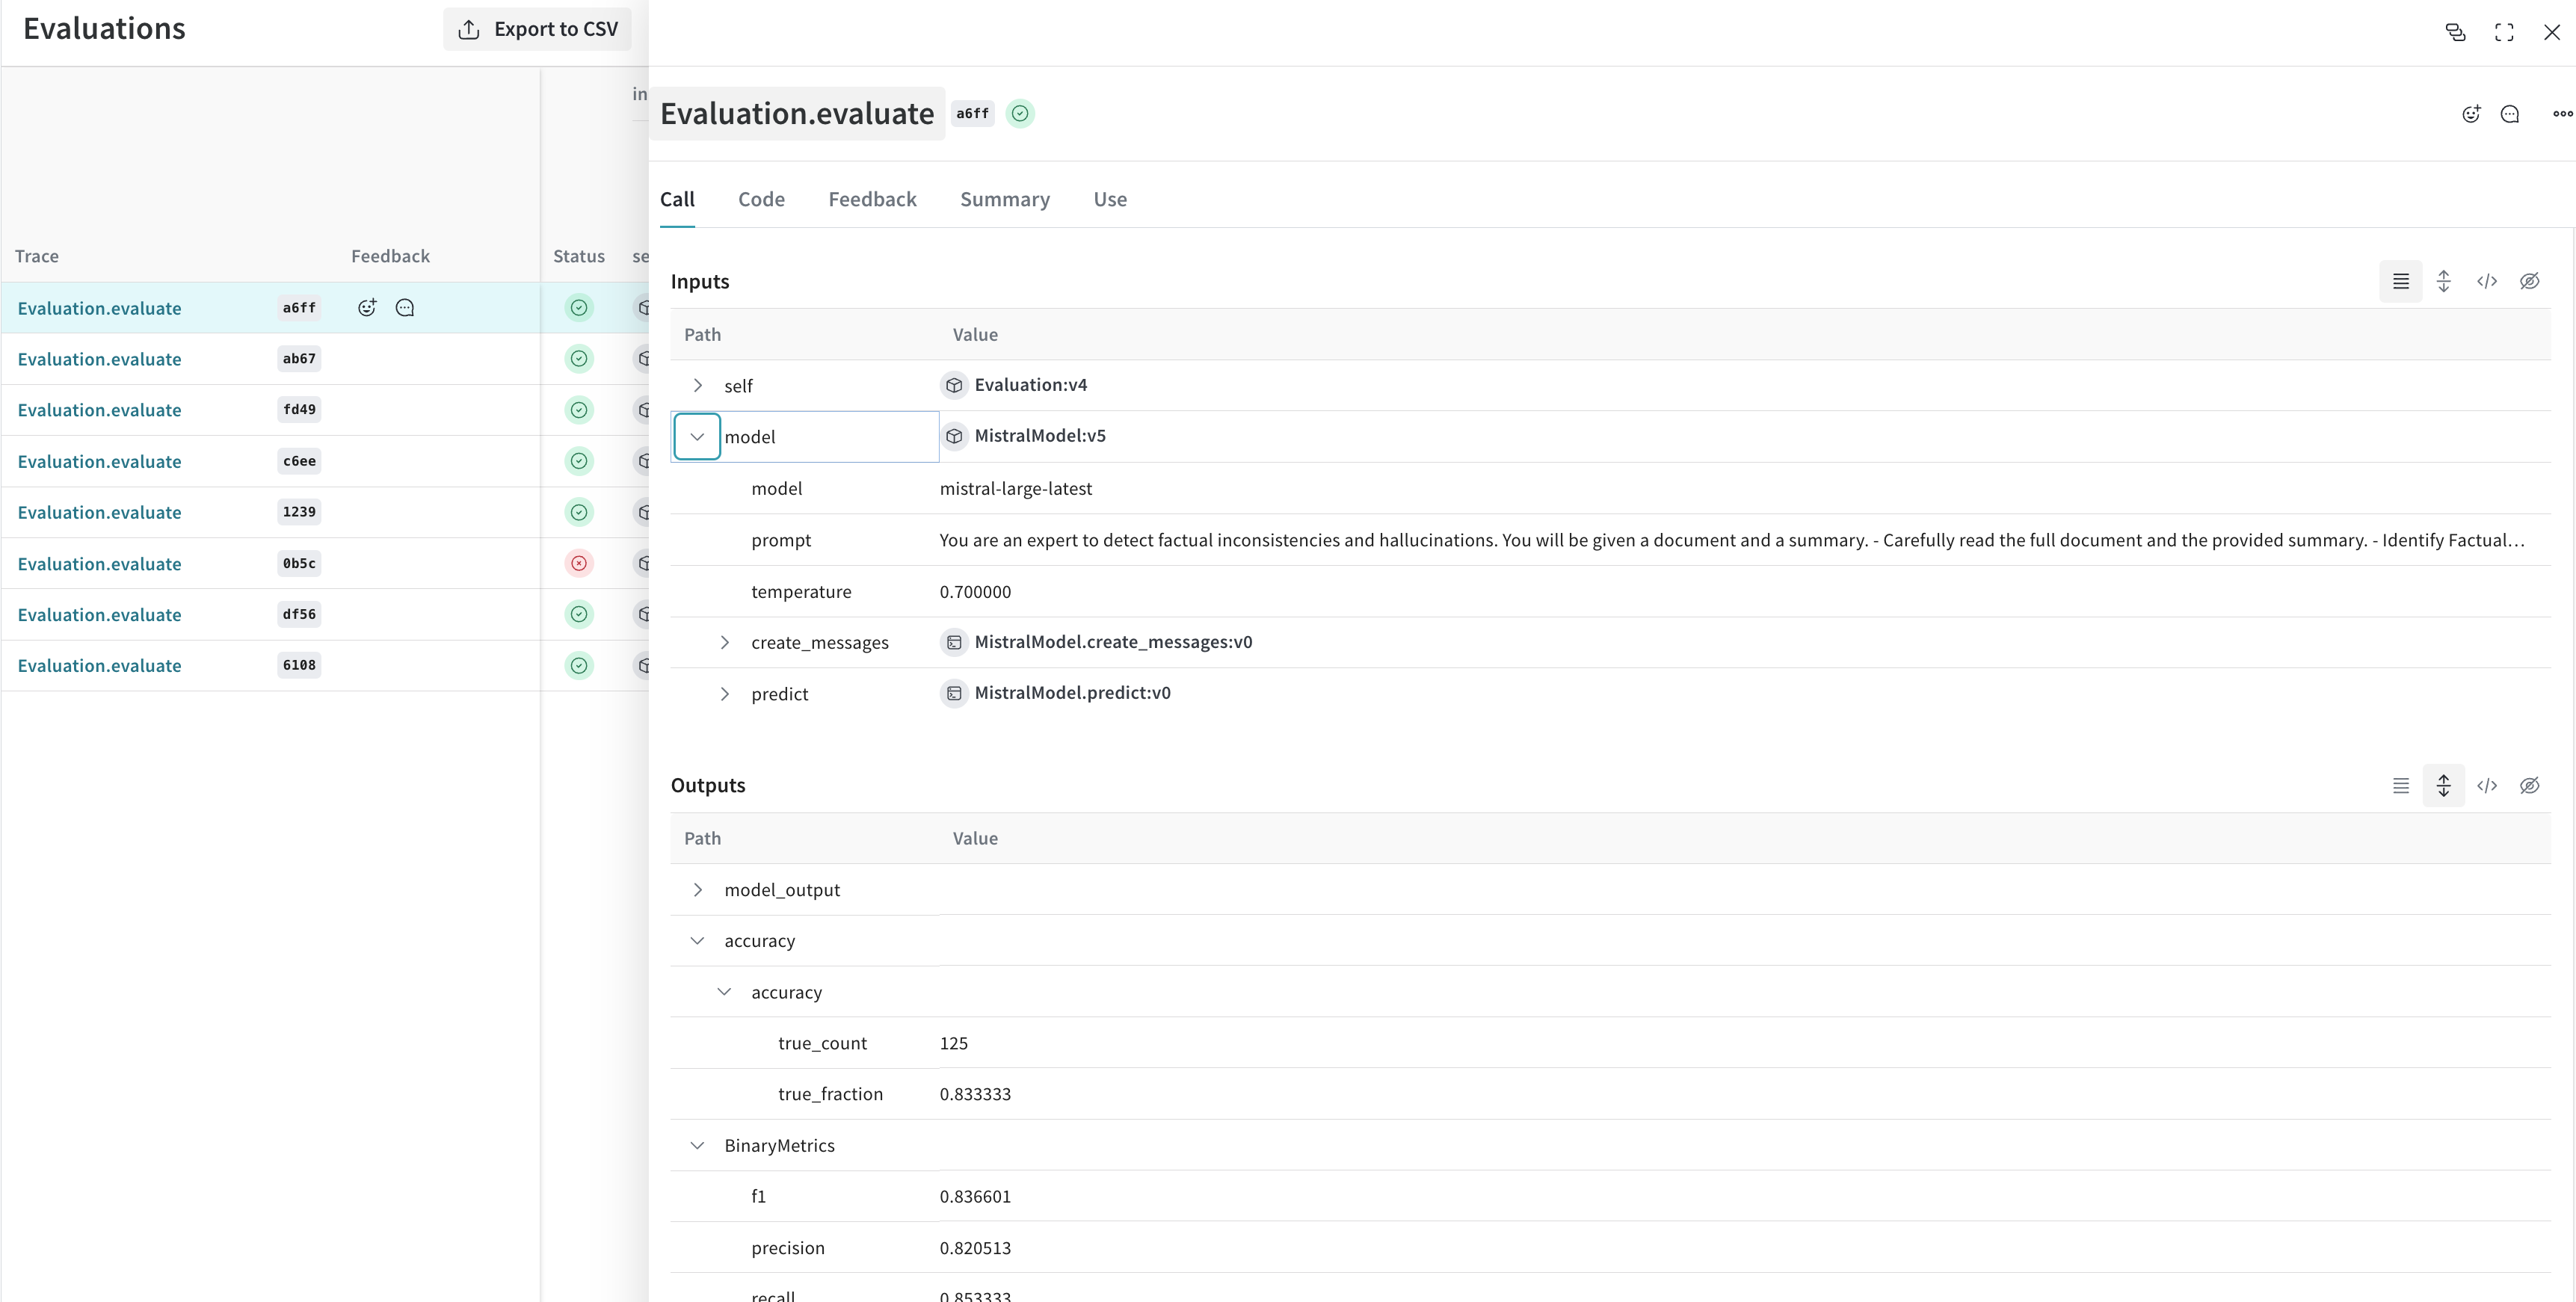Collapse the BinaryMetrics output group
The image size is (2576, 1302).
pyautogui.click(x=697, y=1146)
